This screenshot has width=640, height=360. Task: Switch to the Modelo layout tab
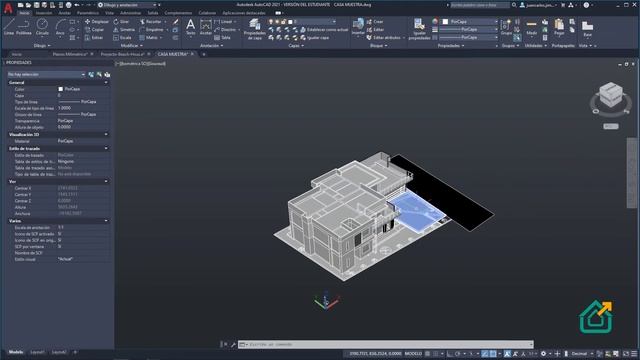(x=16, y=352)
